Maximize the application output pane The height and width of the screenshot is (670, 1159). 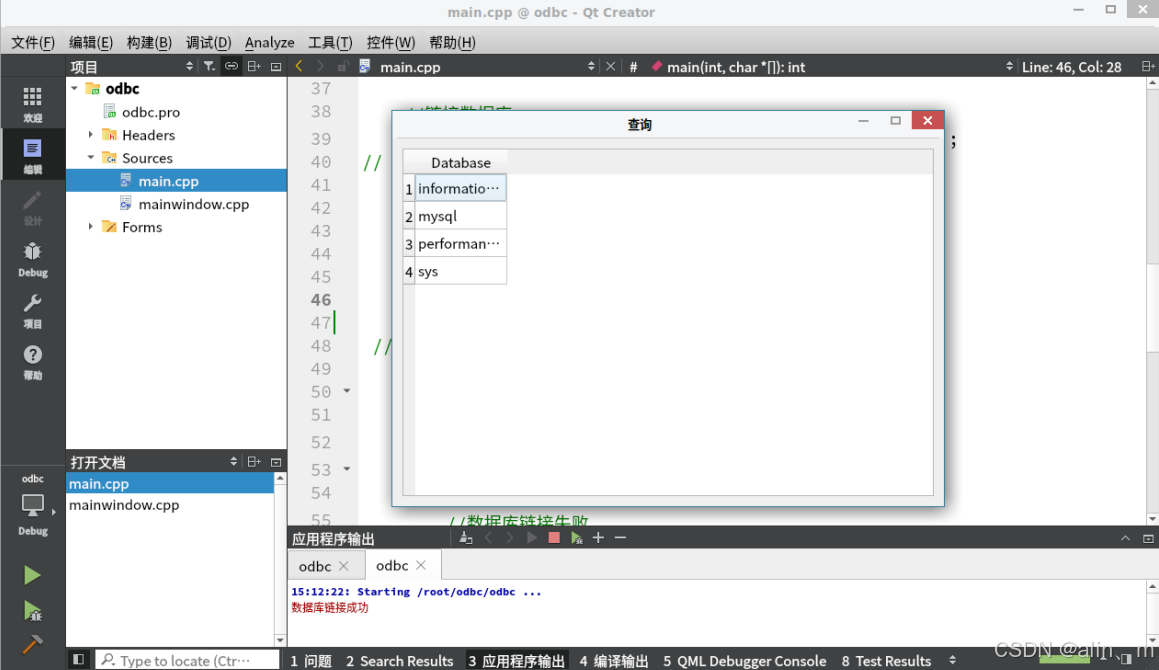1148,538
